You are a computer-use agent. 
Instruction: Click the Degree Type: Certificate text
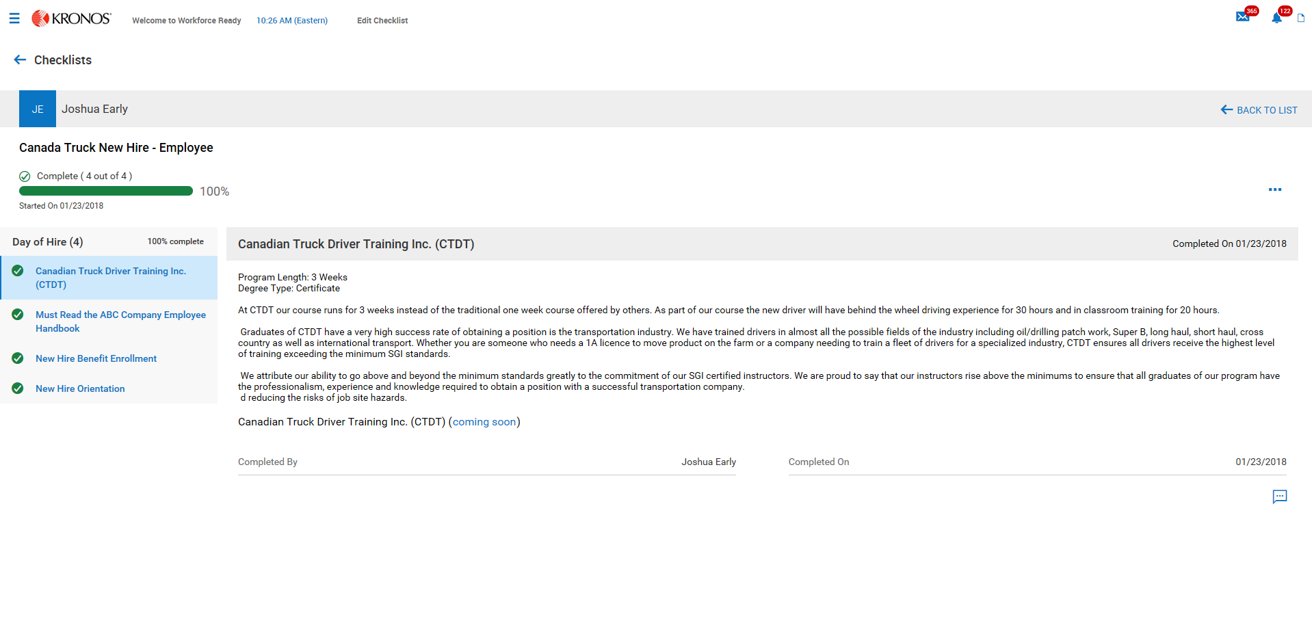point(289,288)
